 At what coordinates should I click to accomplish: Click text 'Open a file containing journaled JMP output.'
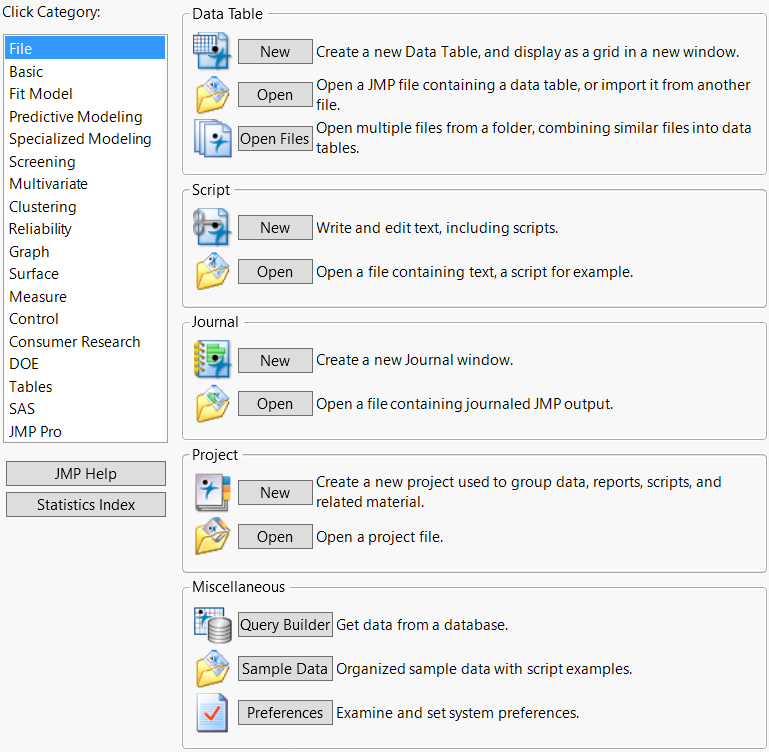click(x=464, y=404)
